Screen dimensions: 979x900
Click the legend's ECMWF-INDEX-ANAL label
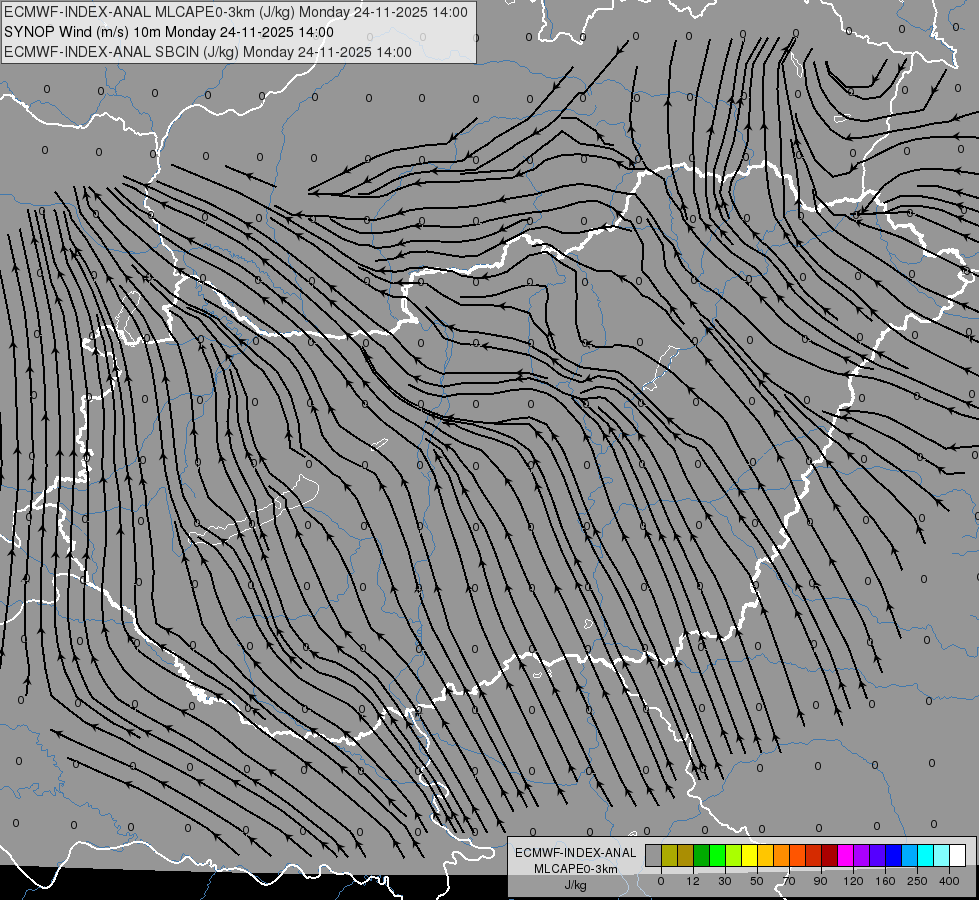(576, 853)
